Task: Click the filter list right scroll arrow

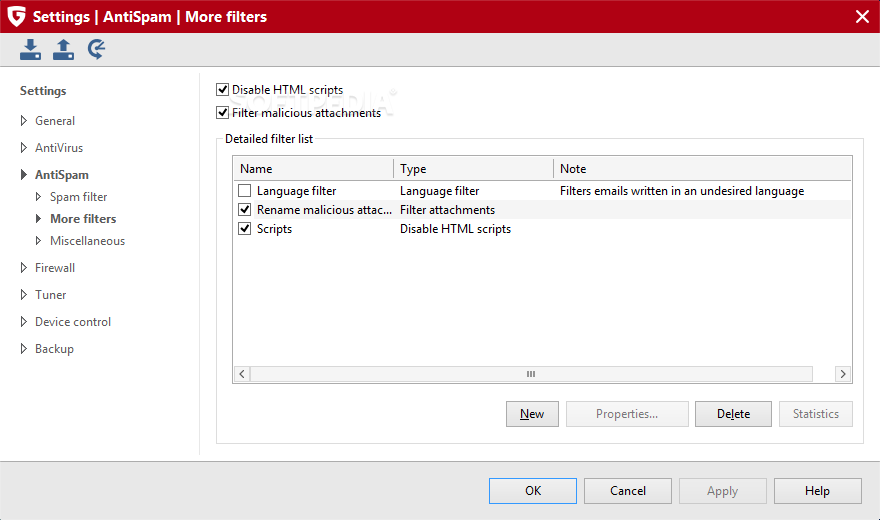Action: (842, 374)
